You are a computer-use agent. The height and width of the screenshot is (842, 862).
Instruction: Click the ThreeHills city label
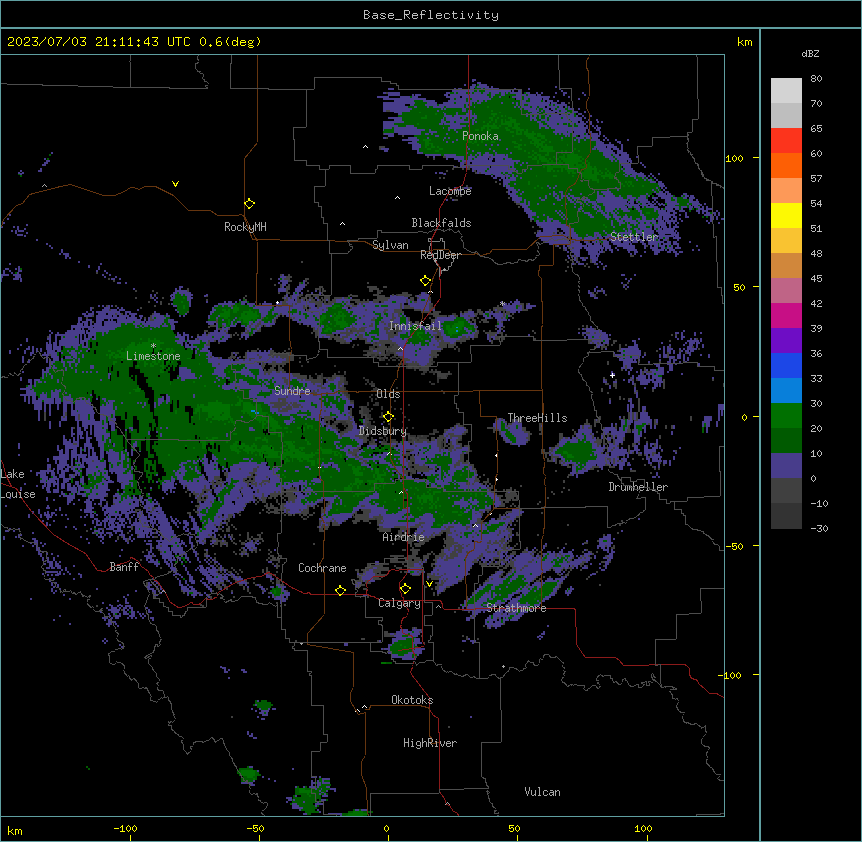(x=537, y=418)
